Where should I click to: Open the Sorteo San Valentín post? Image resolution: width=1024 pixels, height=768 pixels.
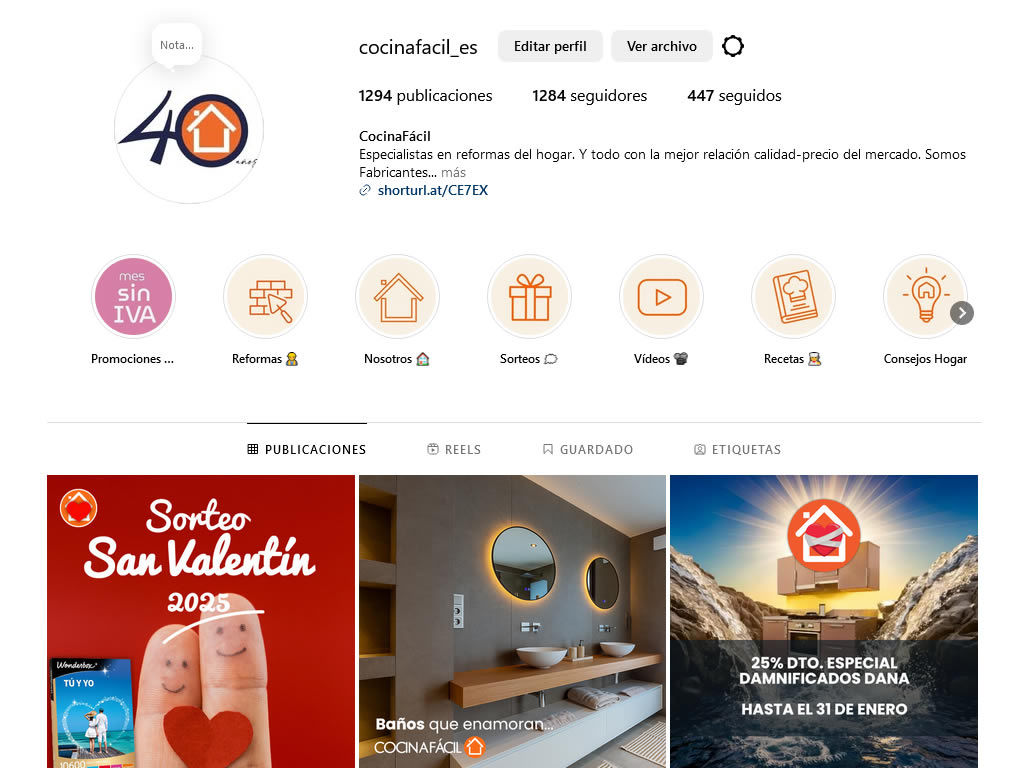[x=200, y=622]
